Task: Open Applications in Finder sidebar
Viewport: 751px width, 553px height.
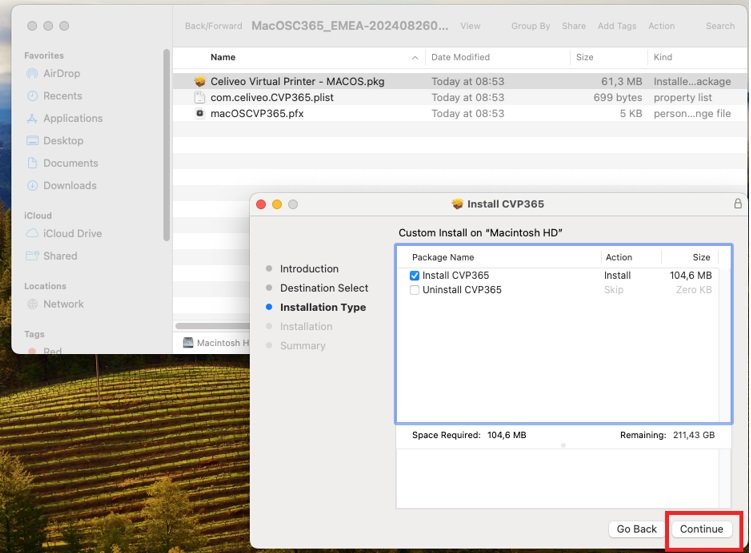Action: coord(73,118)
